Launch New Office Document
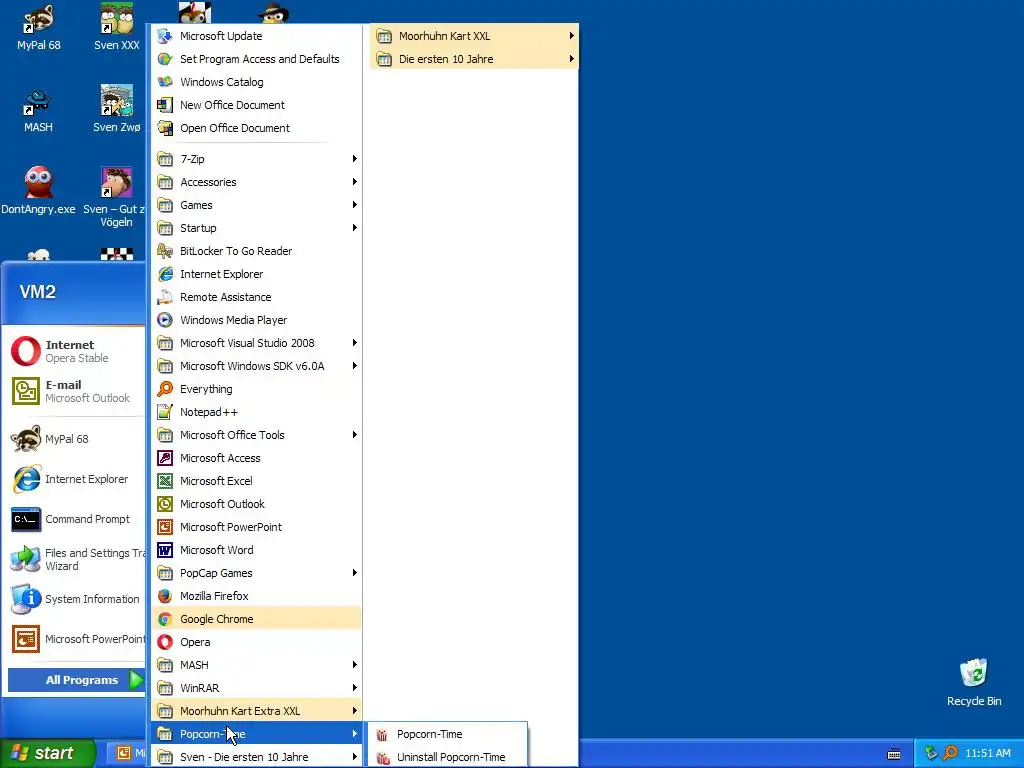 pos(257,104)
